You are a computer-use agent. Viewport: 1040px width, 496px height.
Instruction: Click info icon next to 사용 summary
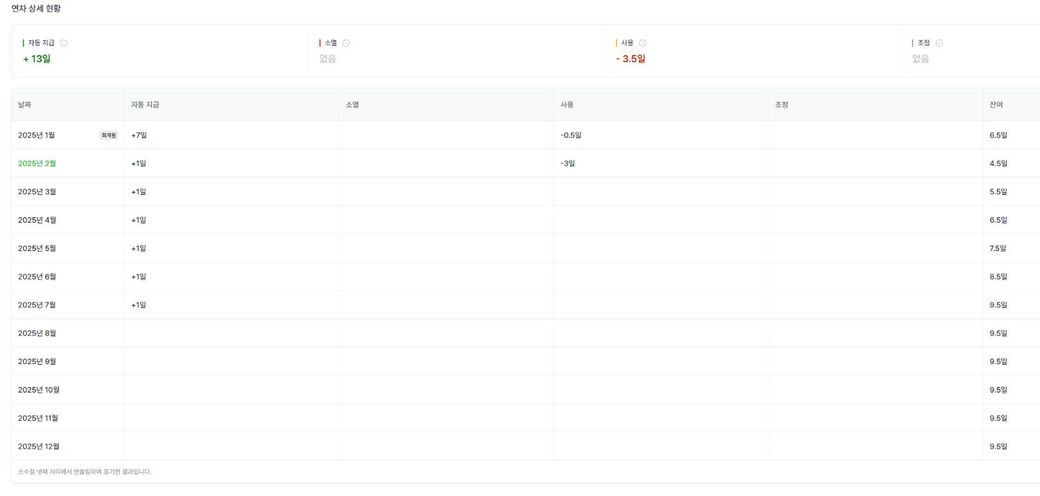click(x=642, y=43)
